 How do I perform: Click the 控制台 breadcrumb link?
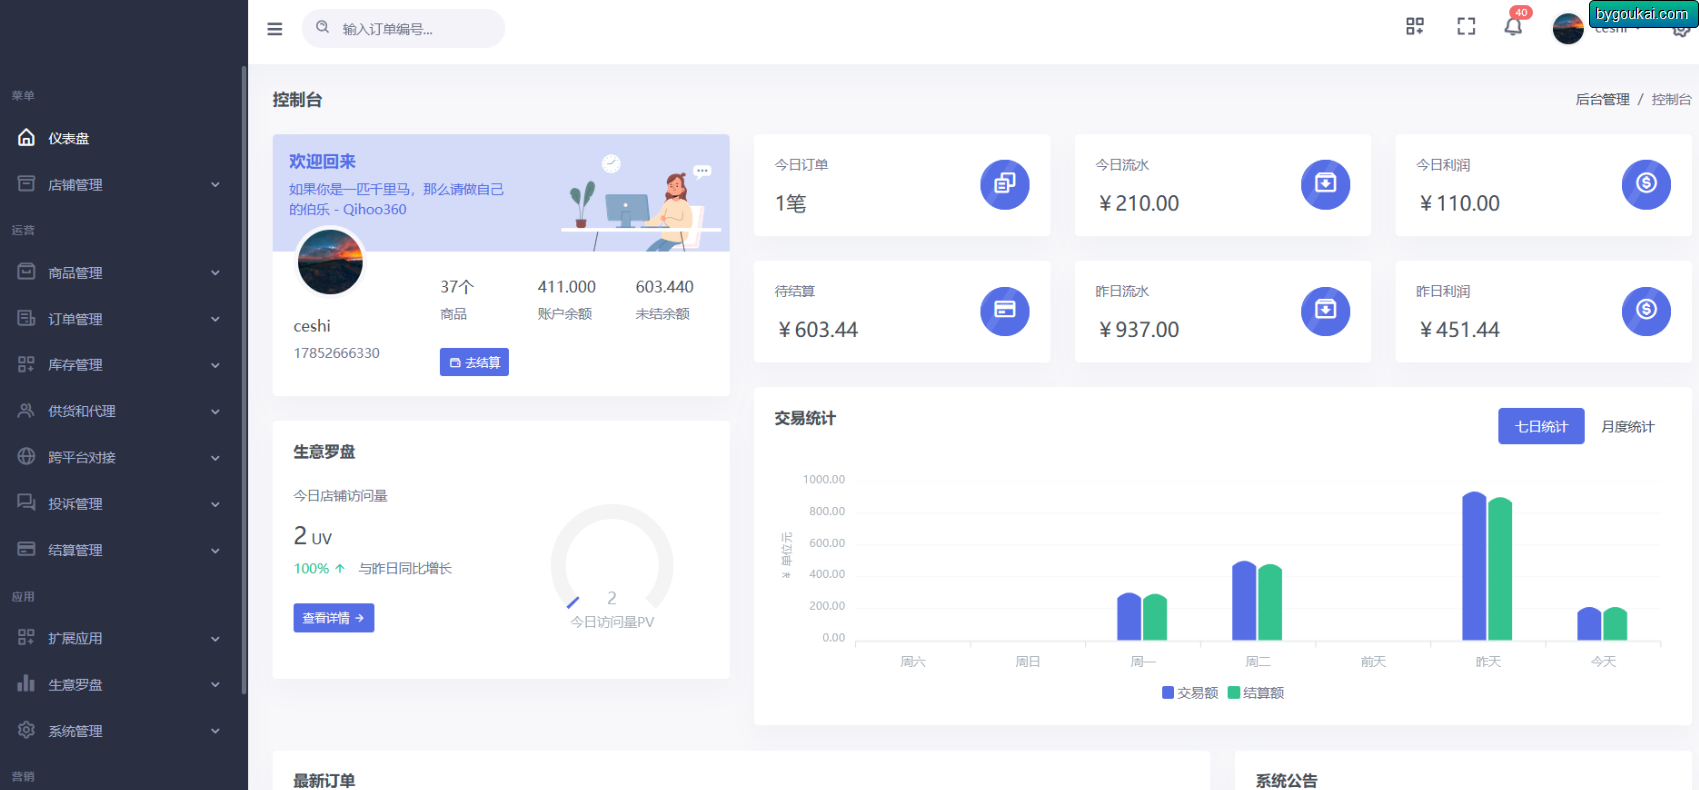tap(1671, 99)
